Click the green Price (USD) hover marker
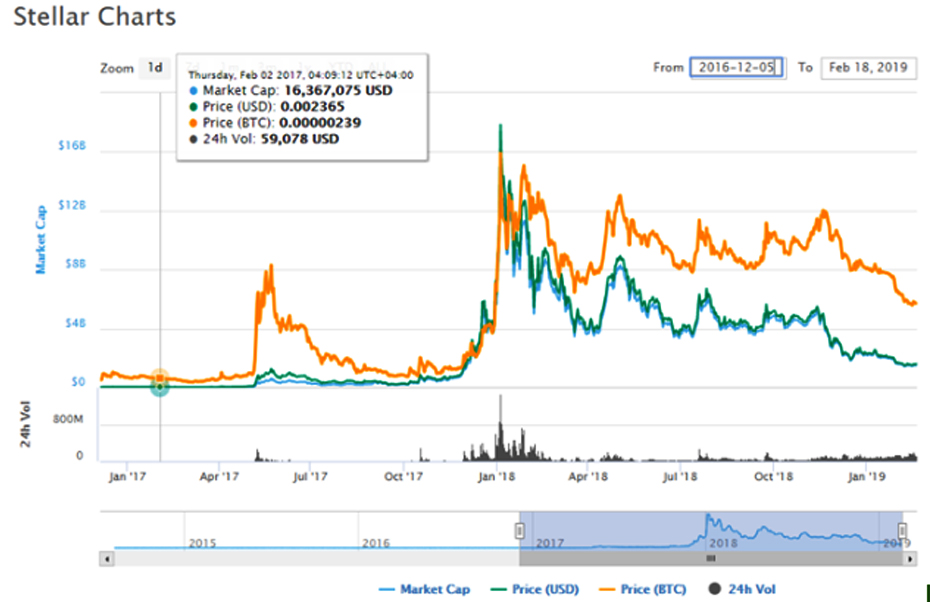This screenshot has height=602, width=930. click(160, 387)
